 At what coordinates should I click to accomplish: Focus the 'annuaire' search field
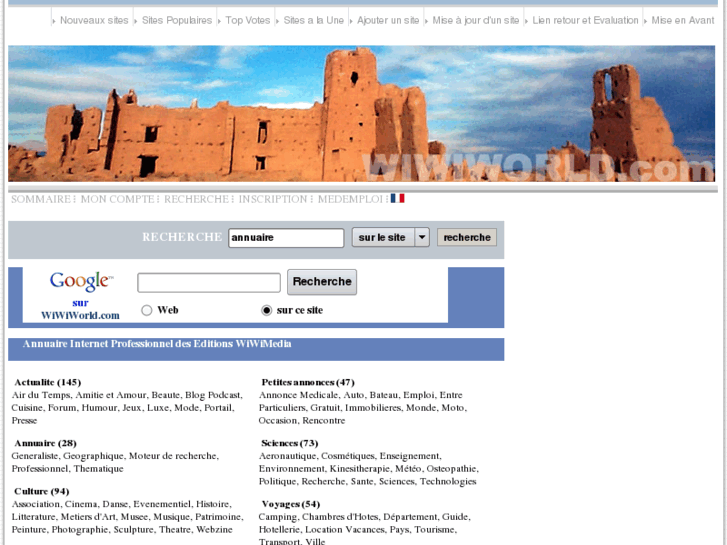point(286,237)
